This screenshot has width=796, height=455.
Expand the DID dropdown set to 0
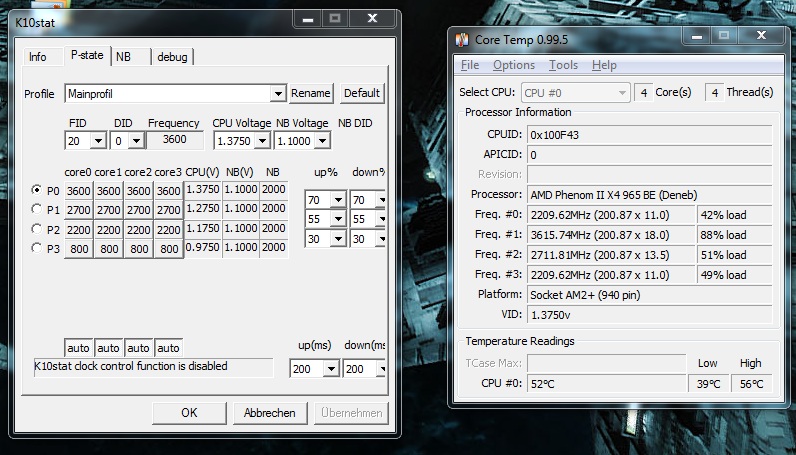point(136,141)
